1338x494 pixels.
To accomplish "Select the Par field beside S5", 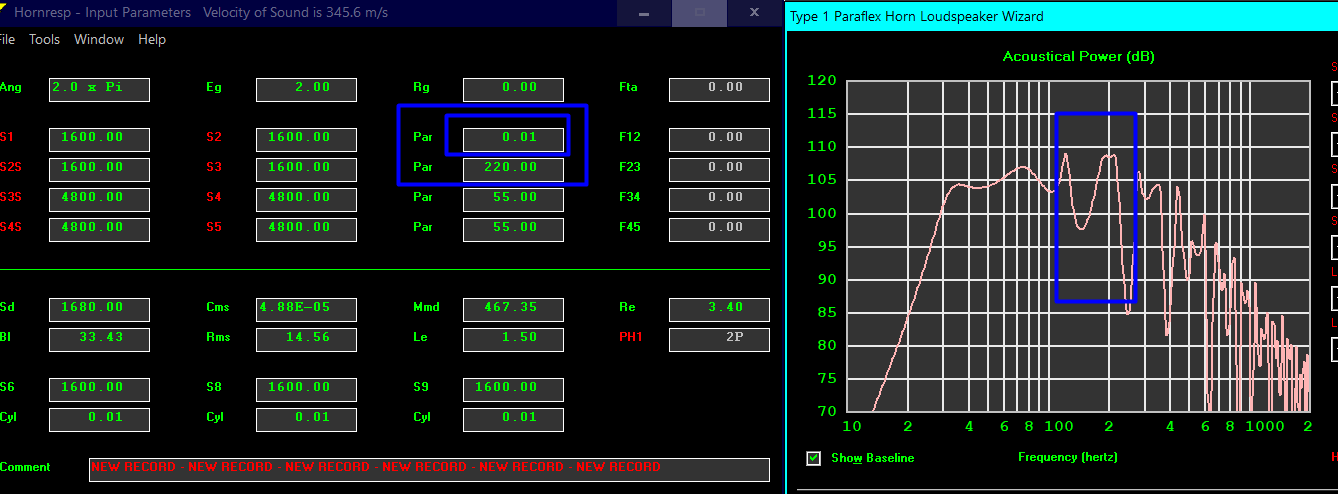I will pos(513,229).
